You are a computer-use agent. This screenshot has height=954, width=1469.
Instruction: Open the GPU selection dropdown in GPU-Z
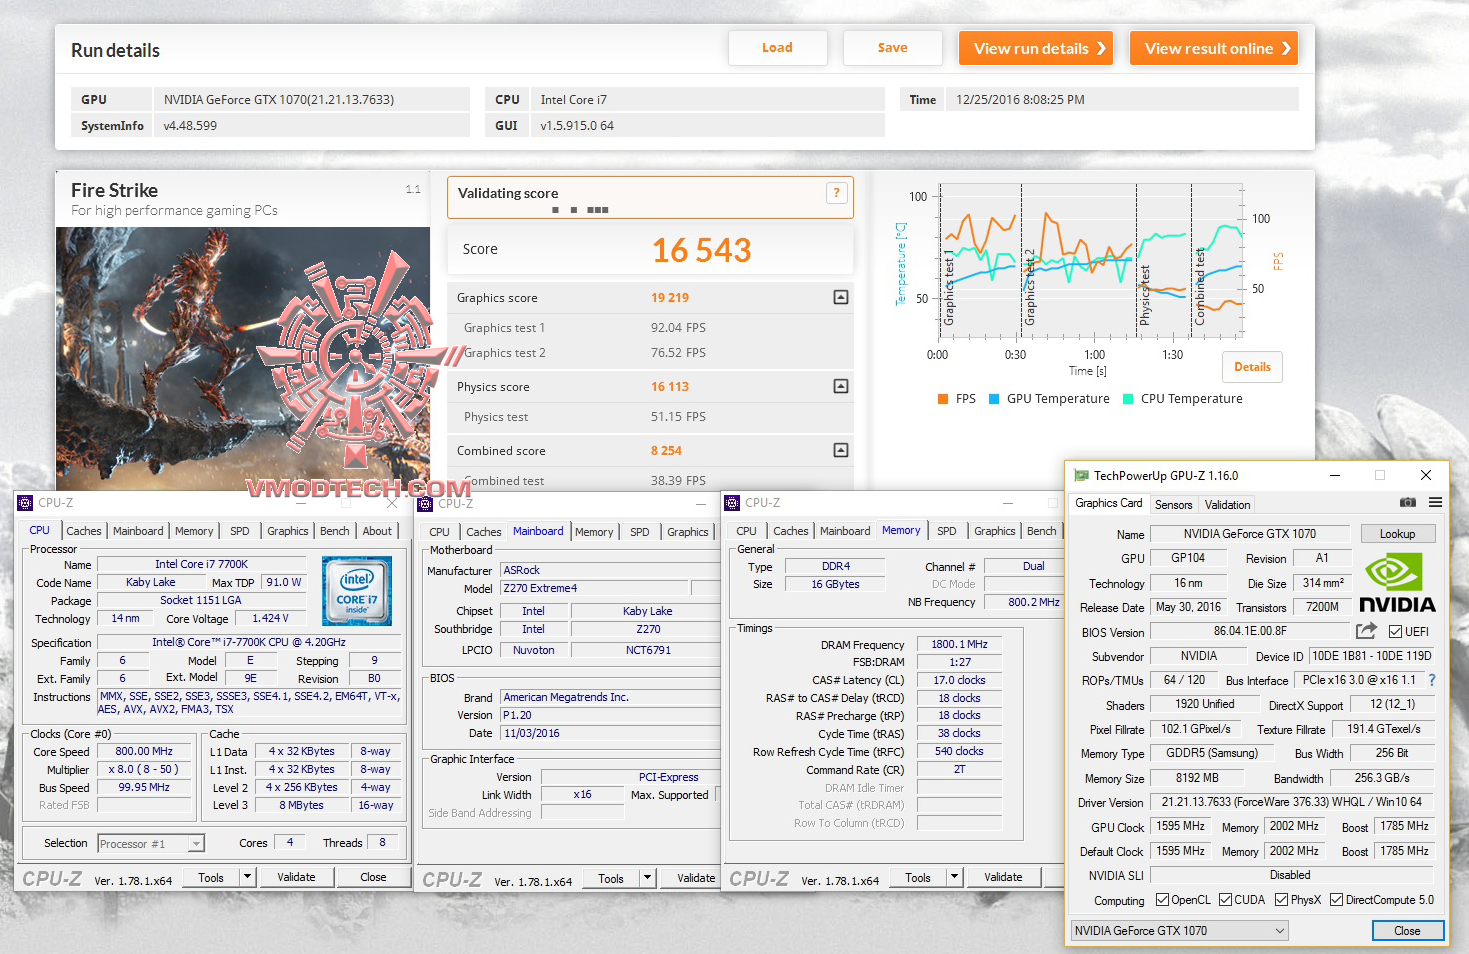click(1179, 931)
